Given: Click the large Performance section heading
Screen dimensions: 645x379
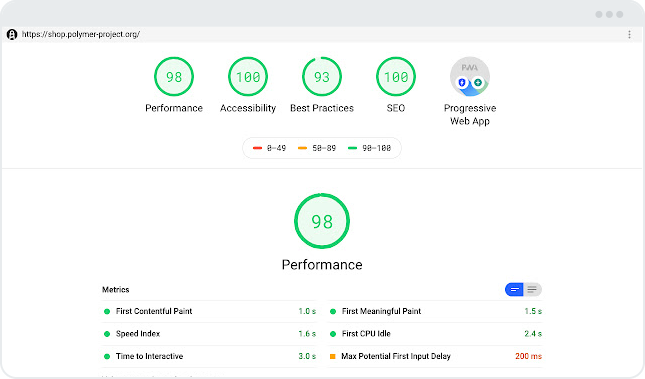Looking at the screenshot, I should tap(322, 265).
